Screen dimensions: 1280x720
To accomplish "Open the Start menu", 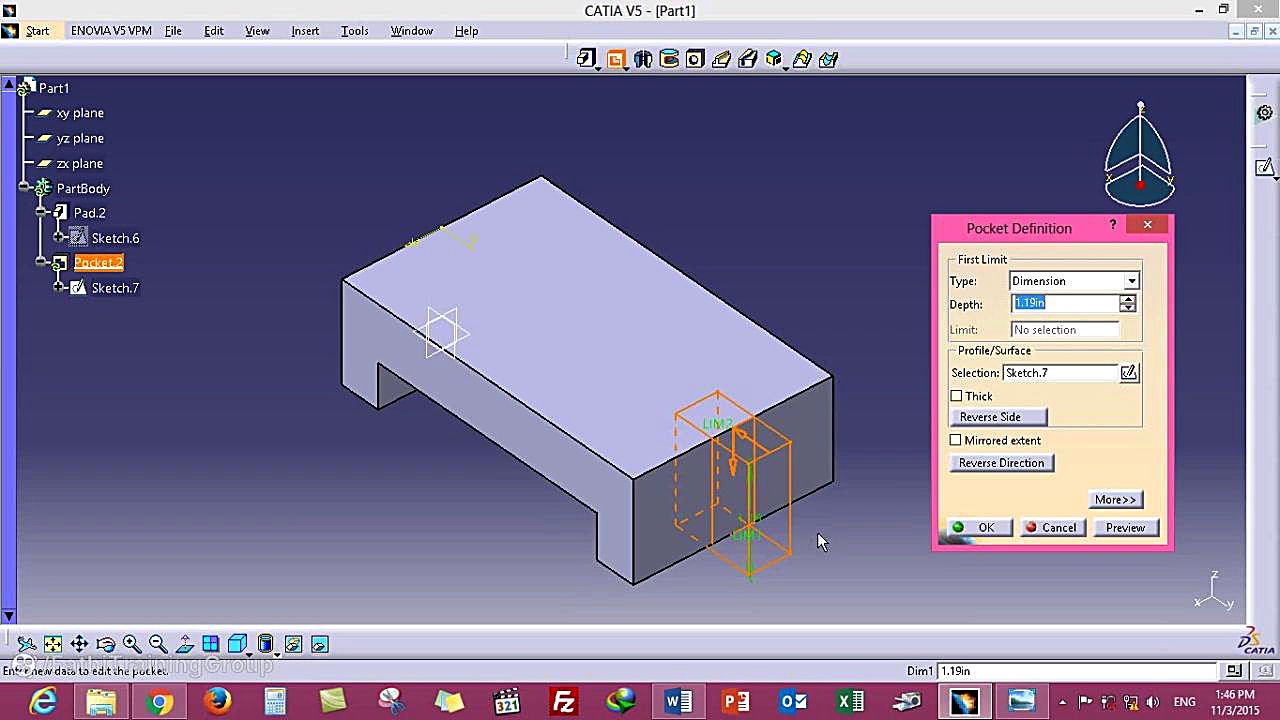I will point(37,31).
